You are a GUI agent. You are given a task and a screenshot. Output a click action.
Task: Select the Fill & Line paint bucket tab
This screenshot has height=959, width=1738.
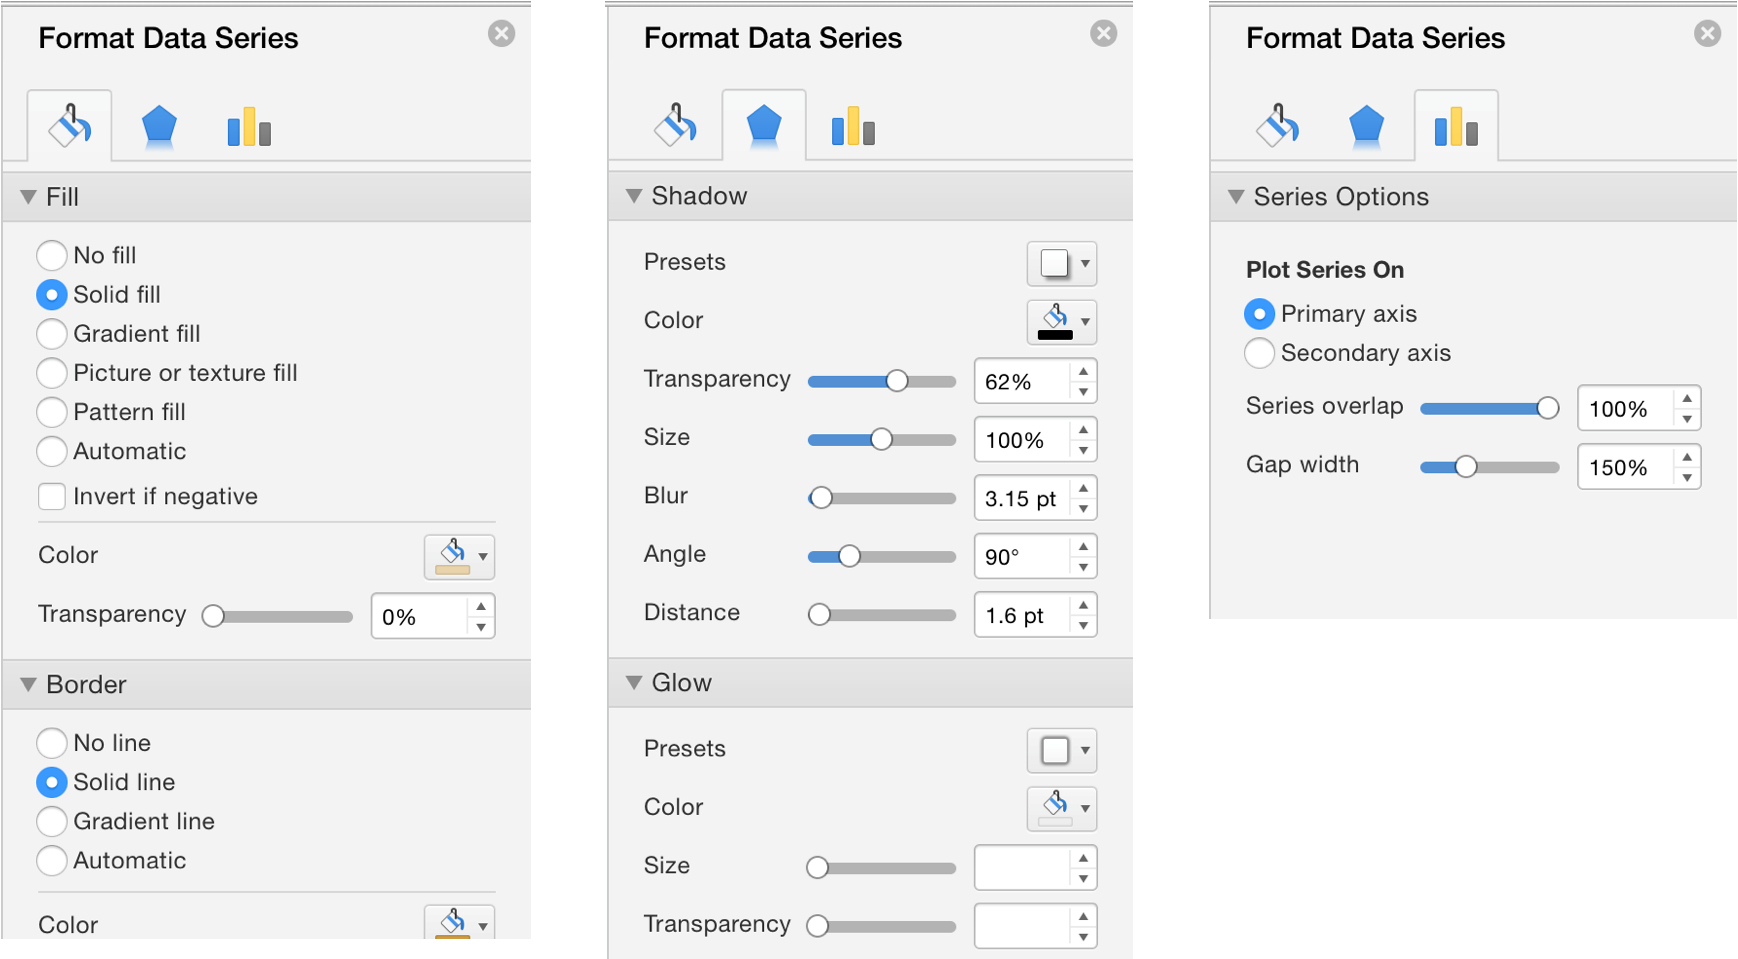coord(69,125)
